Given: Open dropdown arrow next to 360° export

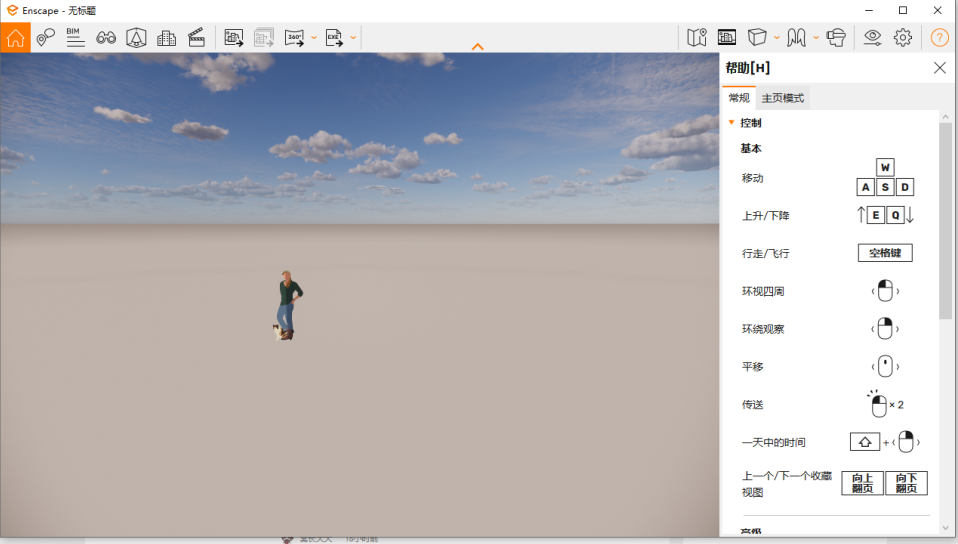Looking at the screenshot, I should coord(314,38).
